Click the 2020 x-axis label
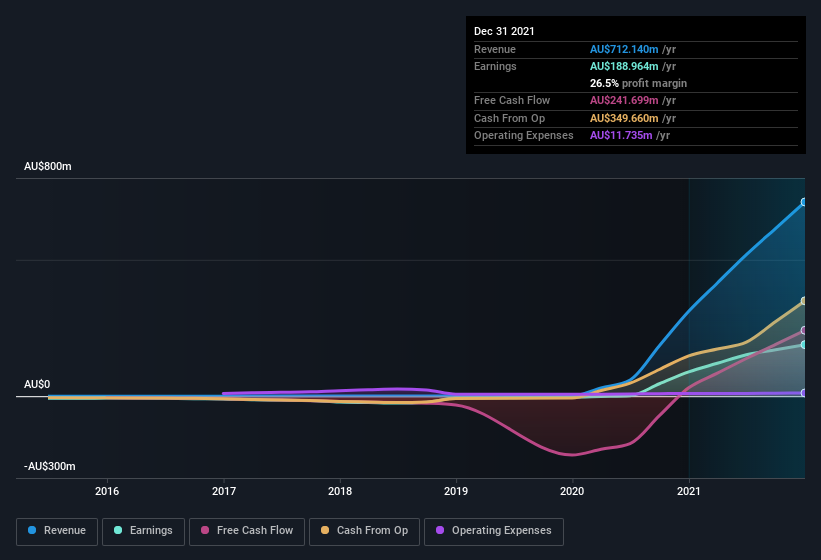The width and height of the screenshot is (821, 560). click(x=572, y=491)
